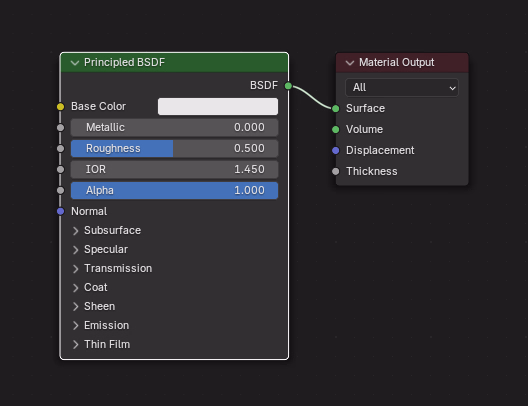Click the Alpha value slider
The width and height of the screenshot is (528, 406).
[x=174, y=190]
